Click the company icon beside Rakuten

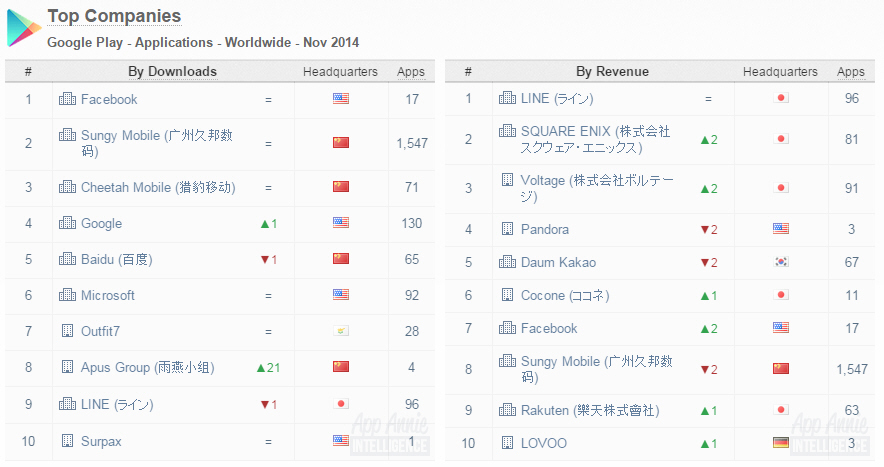pos(507,409)
